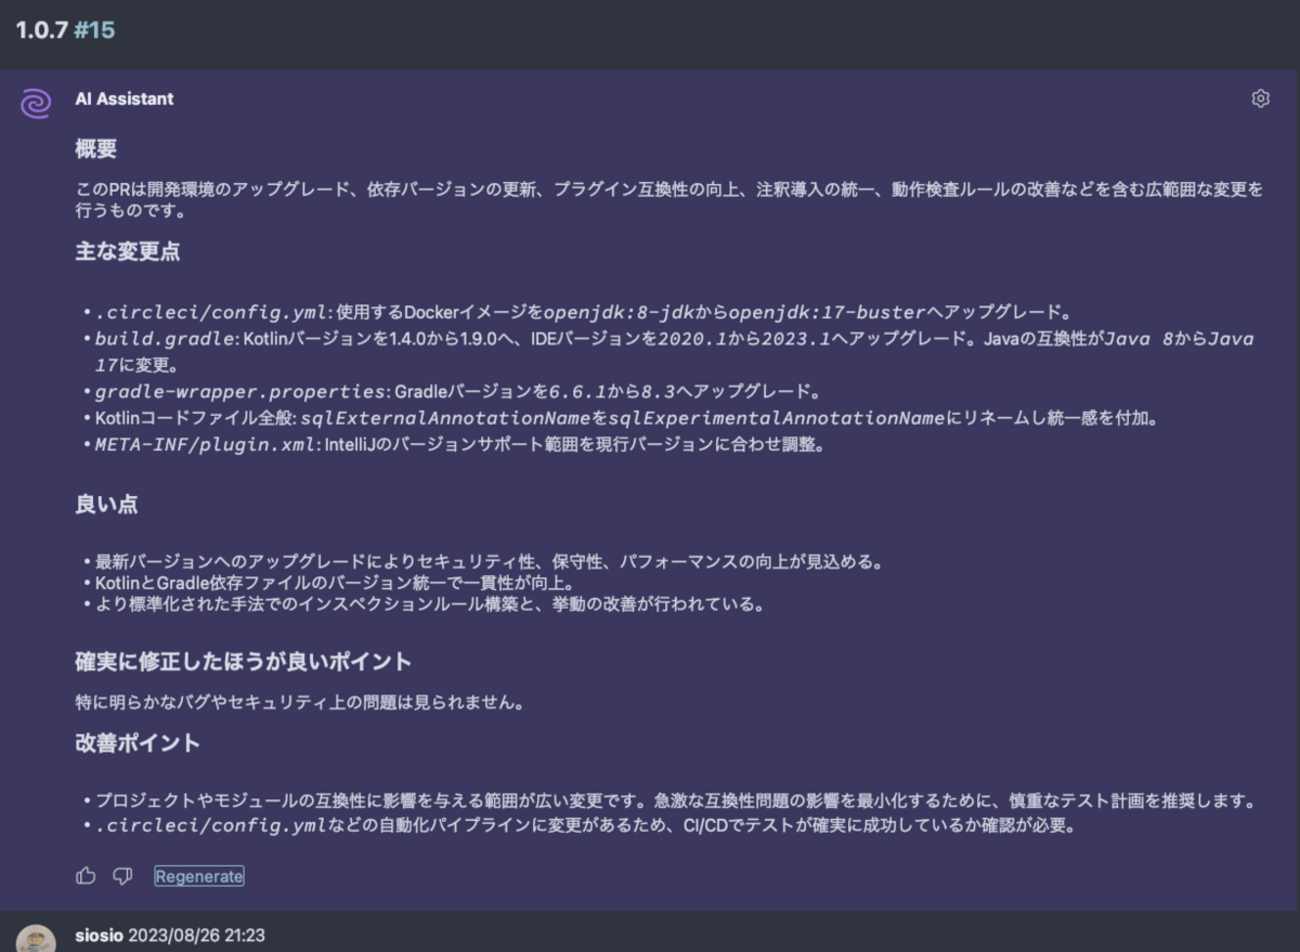Click the AI Assistant swirl logo icon
The image size is (1300, 952).
click(x=36, y=103)
